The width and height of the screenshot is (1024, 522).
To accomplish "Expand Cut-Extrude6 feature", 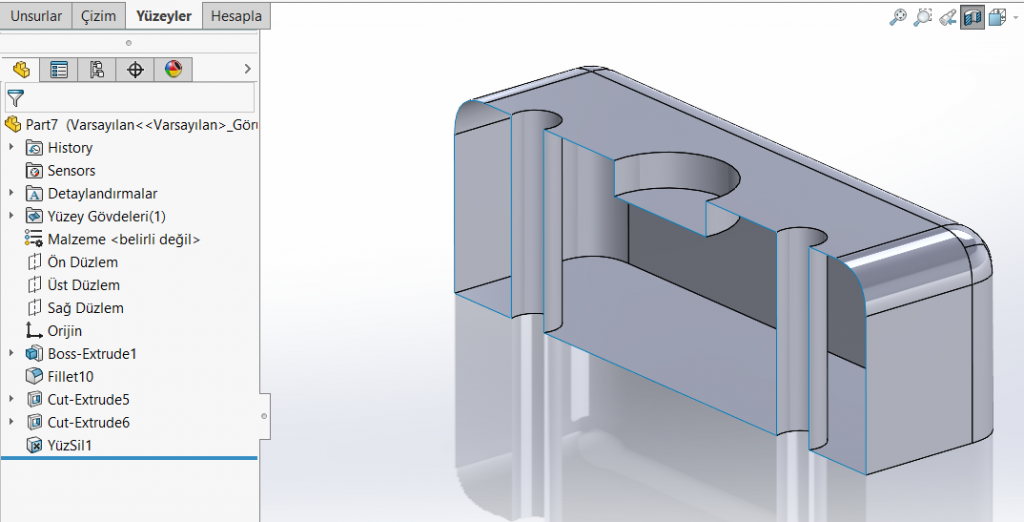I will point(11,422).
